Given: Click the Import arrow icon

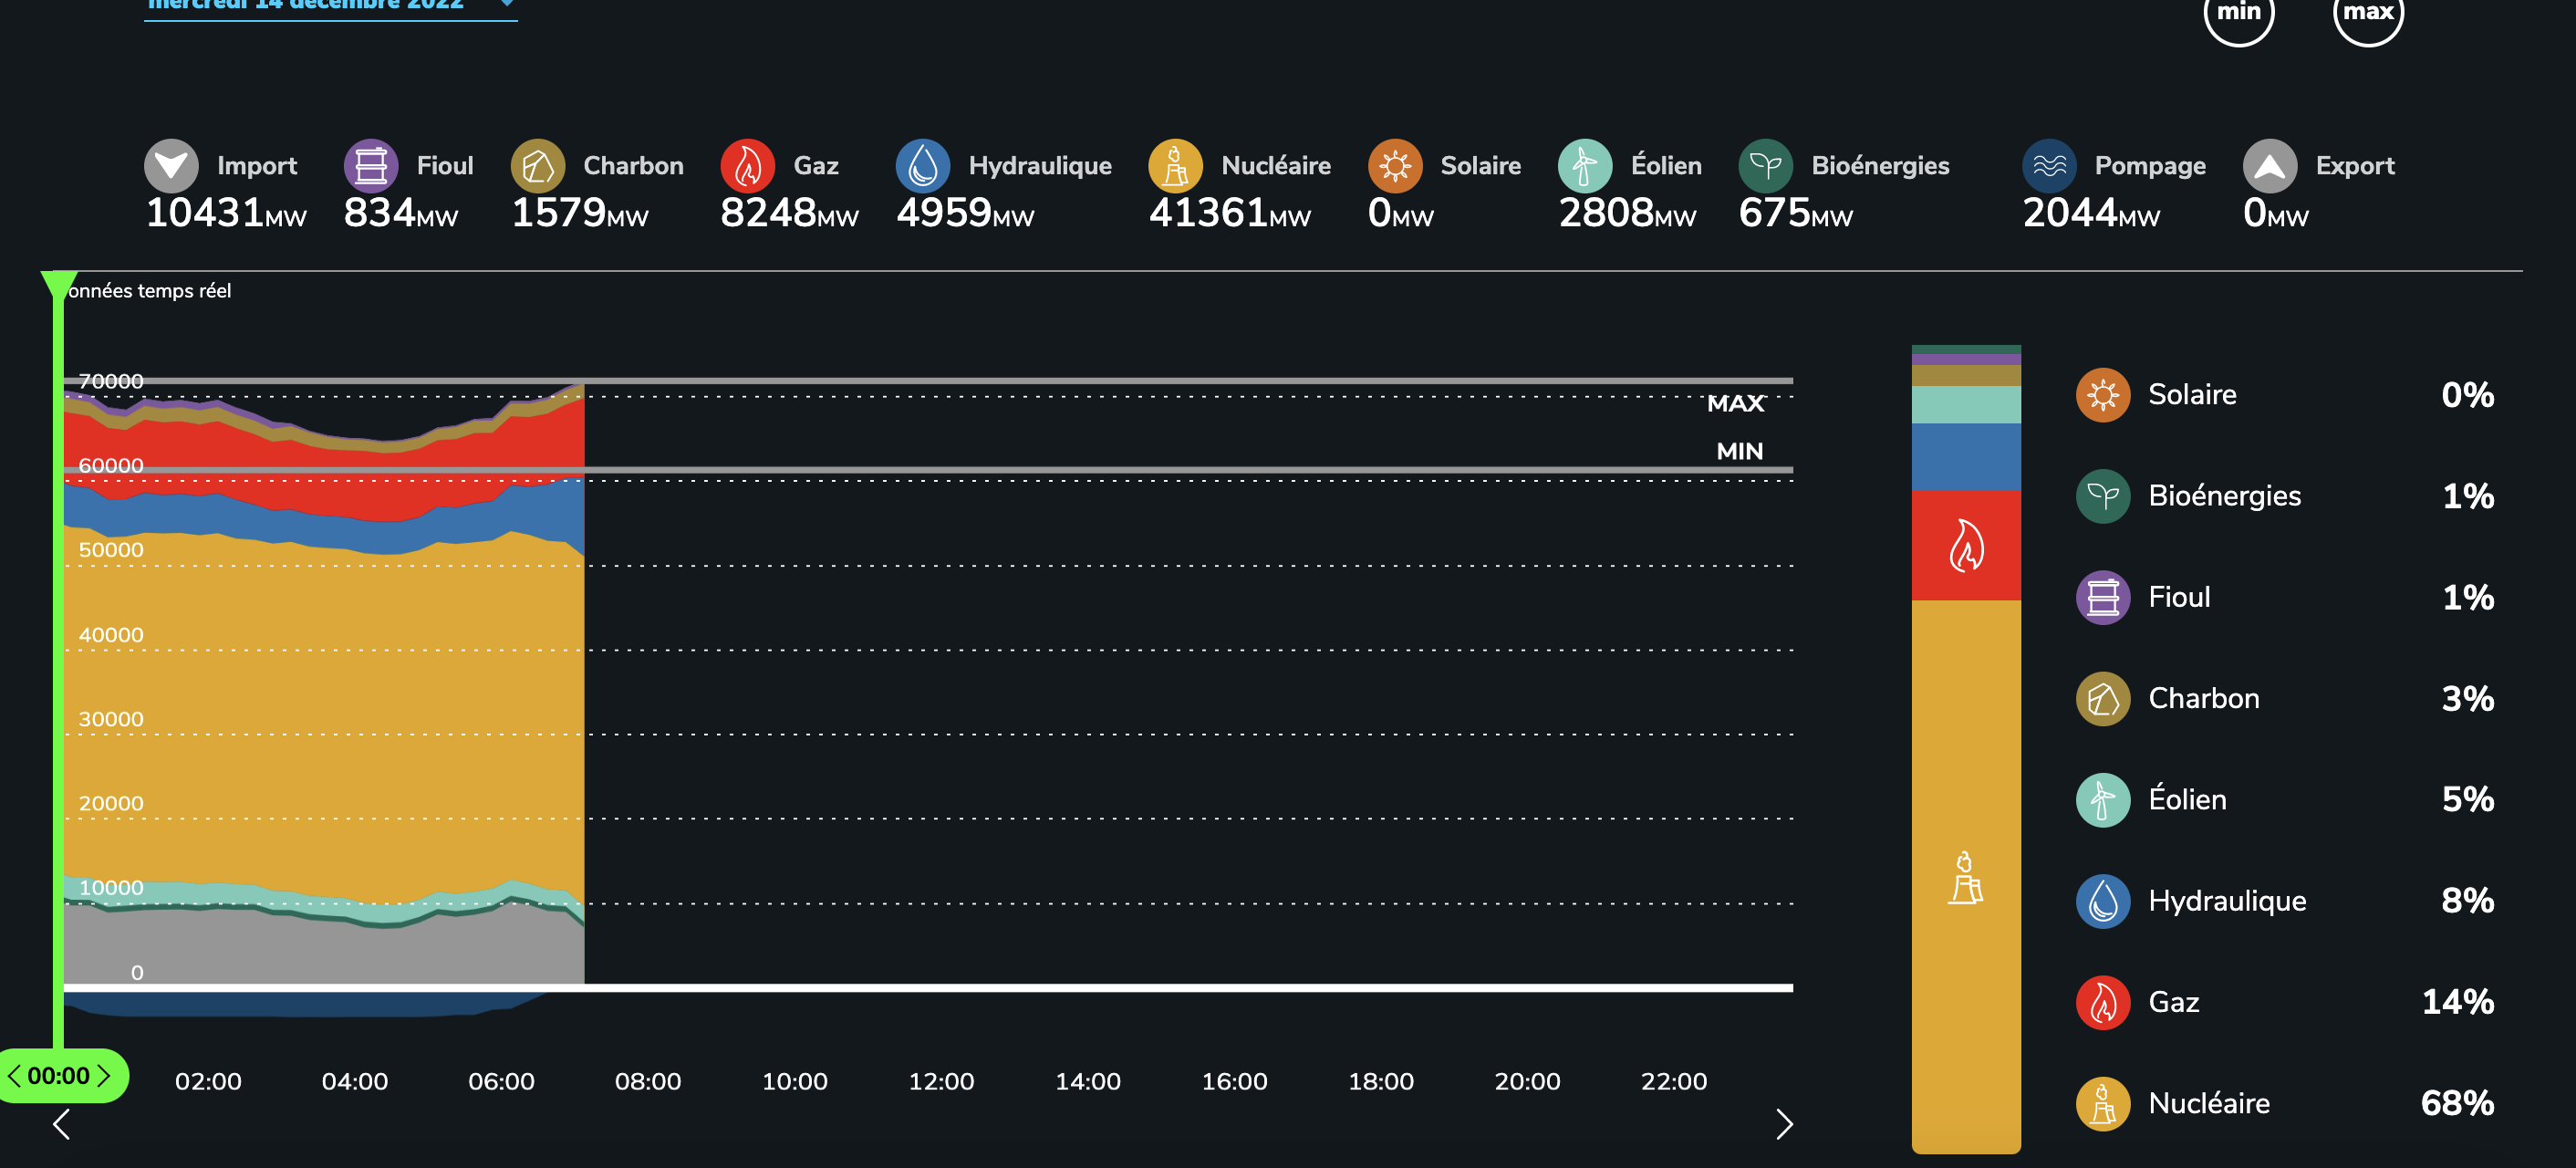Looking at the screenshot, I should pos(171,166).
